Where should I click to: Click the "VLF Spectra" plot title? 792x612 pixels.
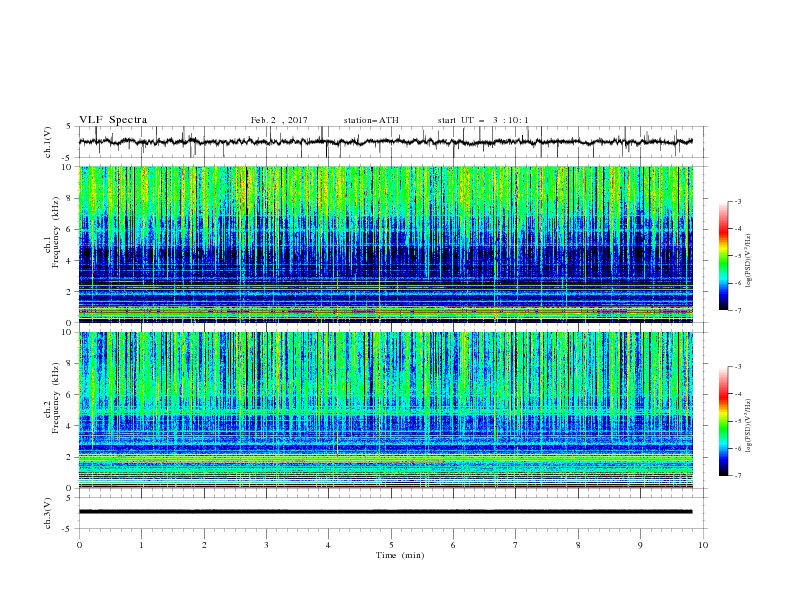point(113,120)
